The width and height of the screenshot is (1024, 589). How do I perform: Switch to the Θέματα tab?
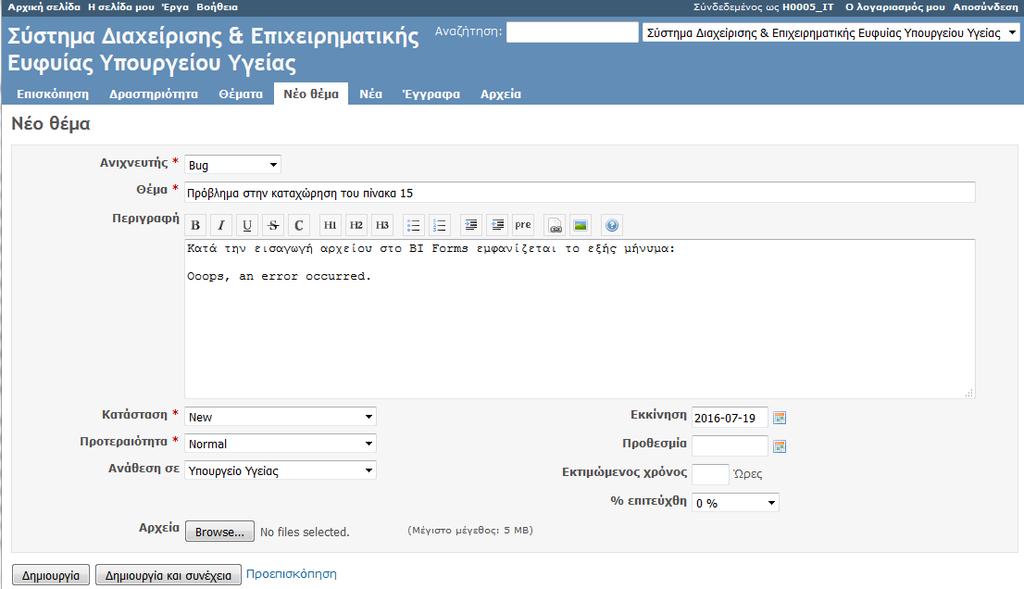click(x=240, y=94)
